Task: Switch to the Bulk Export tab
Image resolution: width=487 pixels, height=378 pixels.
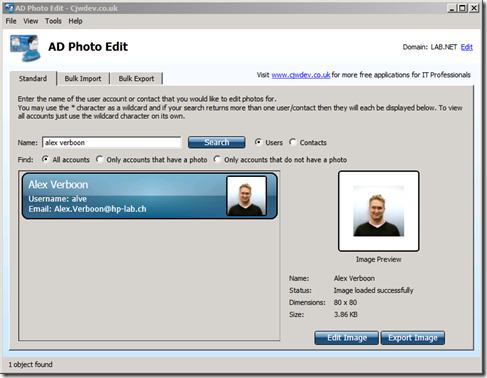Action: click(x=136, y=79)
